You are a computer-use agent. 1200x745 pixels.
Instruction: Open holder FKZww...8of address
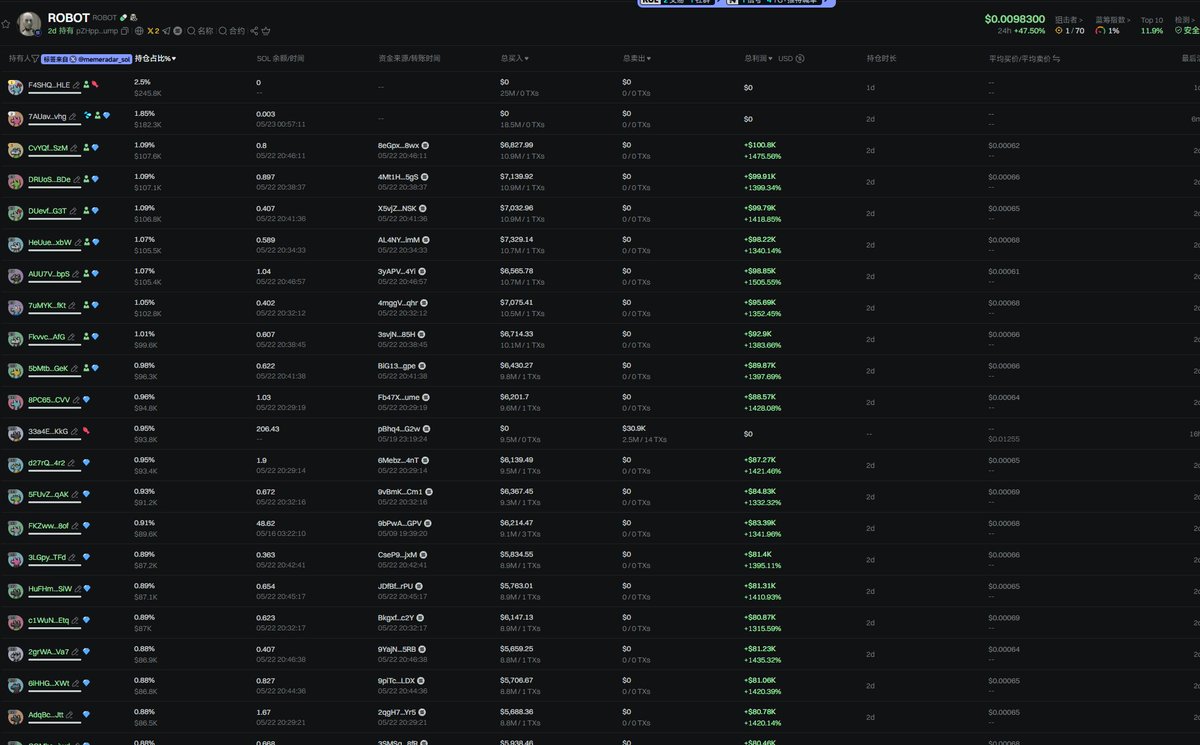(x=48, y=526)
